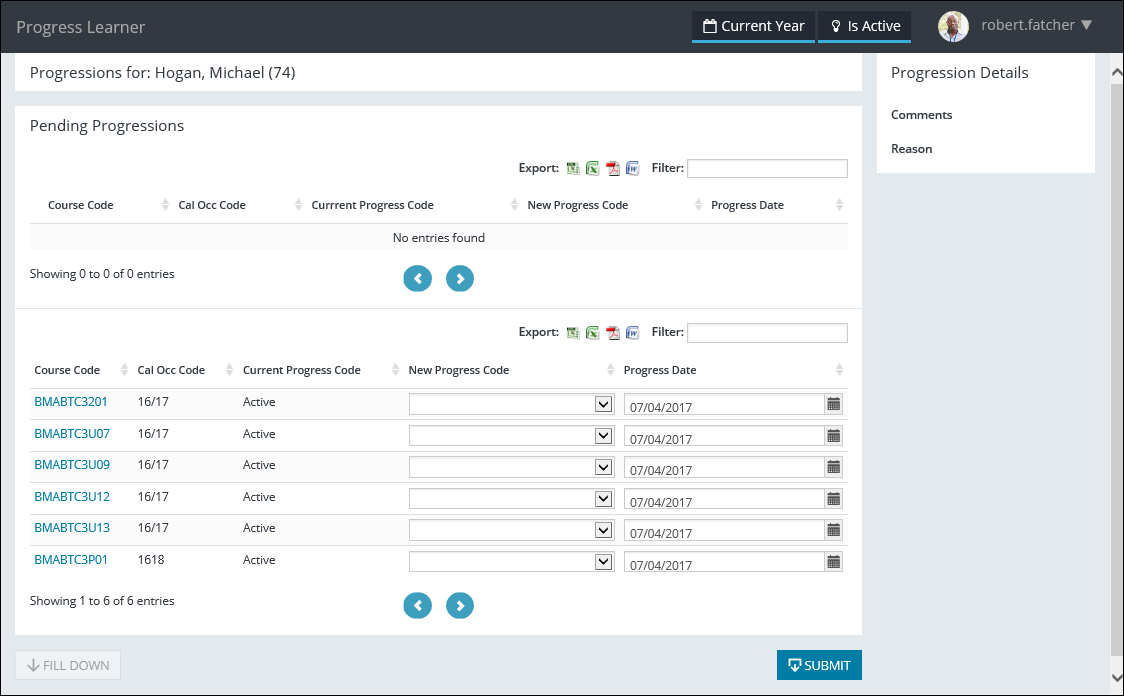Click inside the pending progressions Filter field
Viewport: 1124px width, 696px height.
pyautogui.click(x=766, y=168)
